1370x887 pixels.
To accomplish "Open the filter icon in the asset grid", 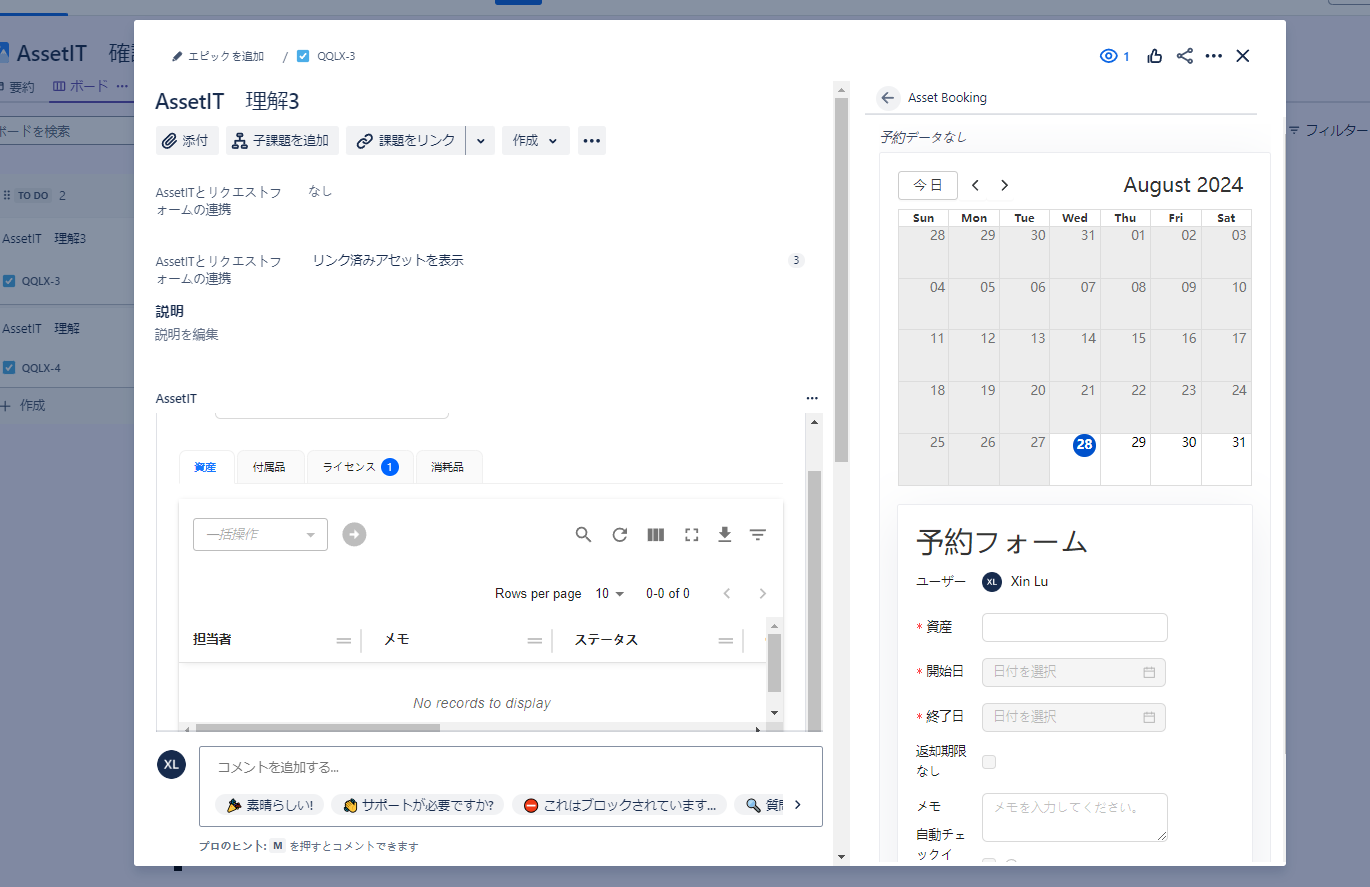I will point(757,534).
